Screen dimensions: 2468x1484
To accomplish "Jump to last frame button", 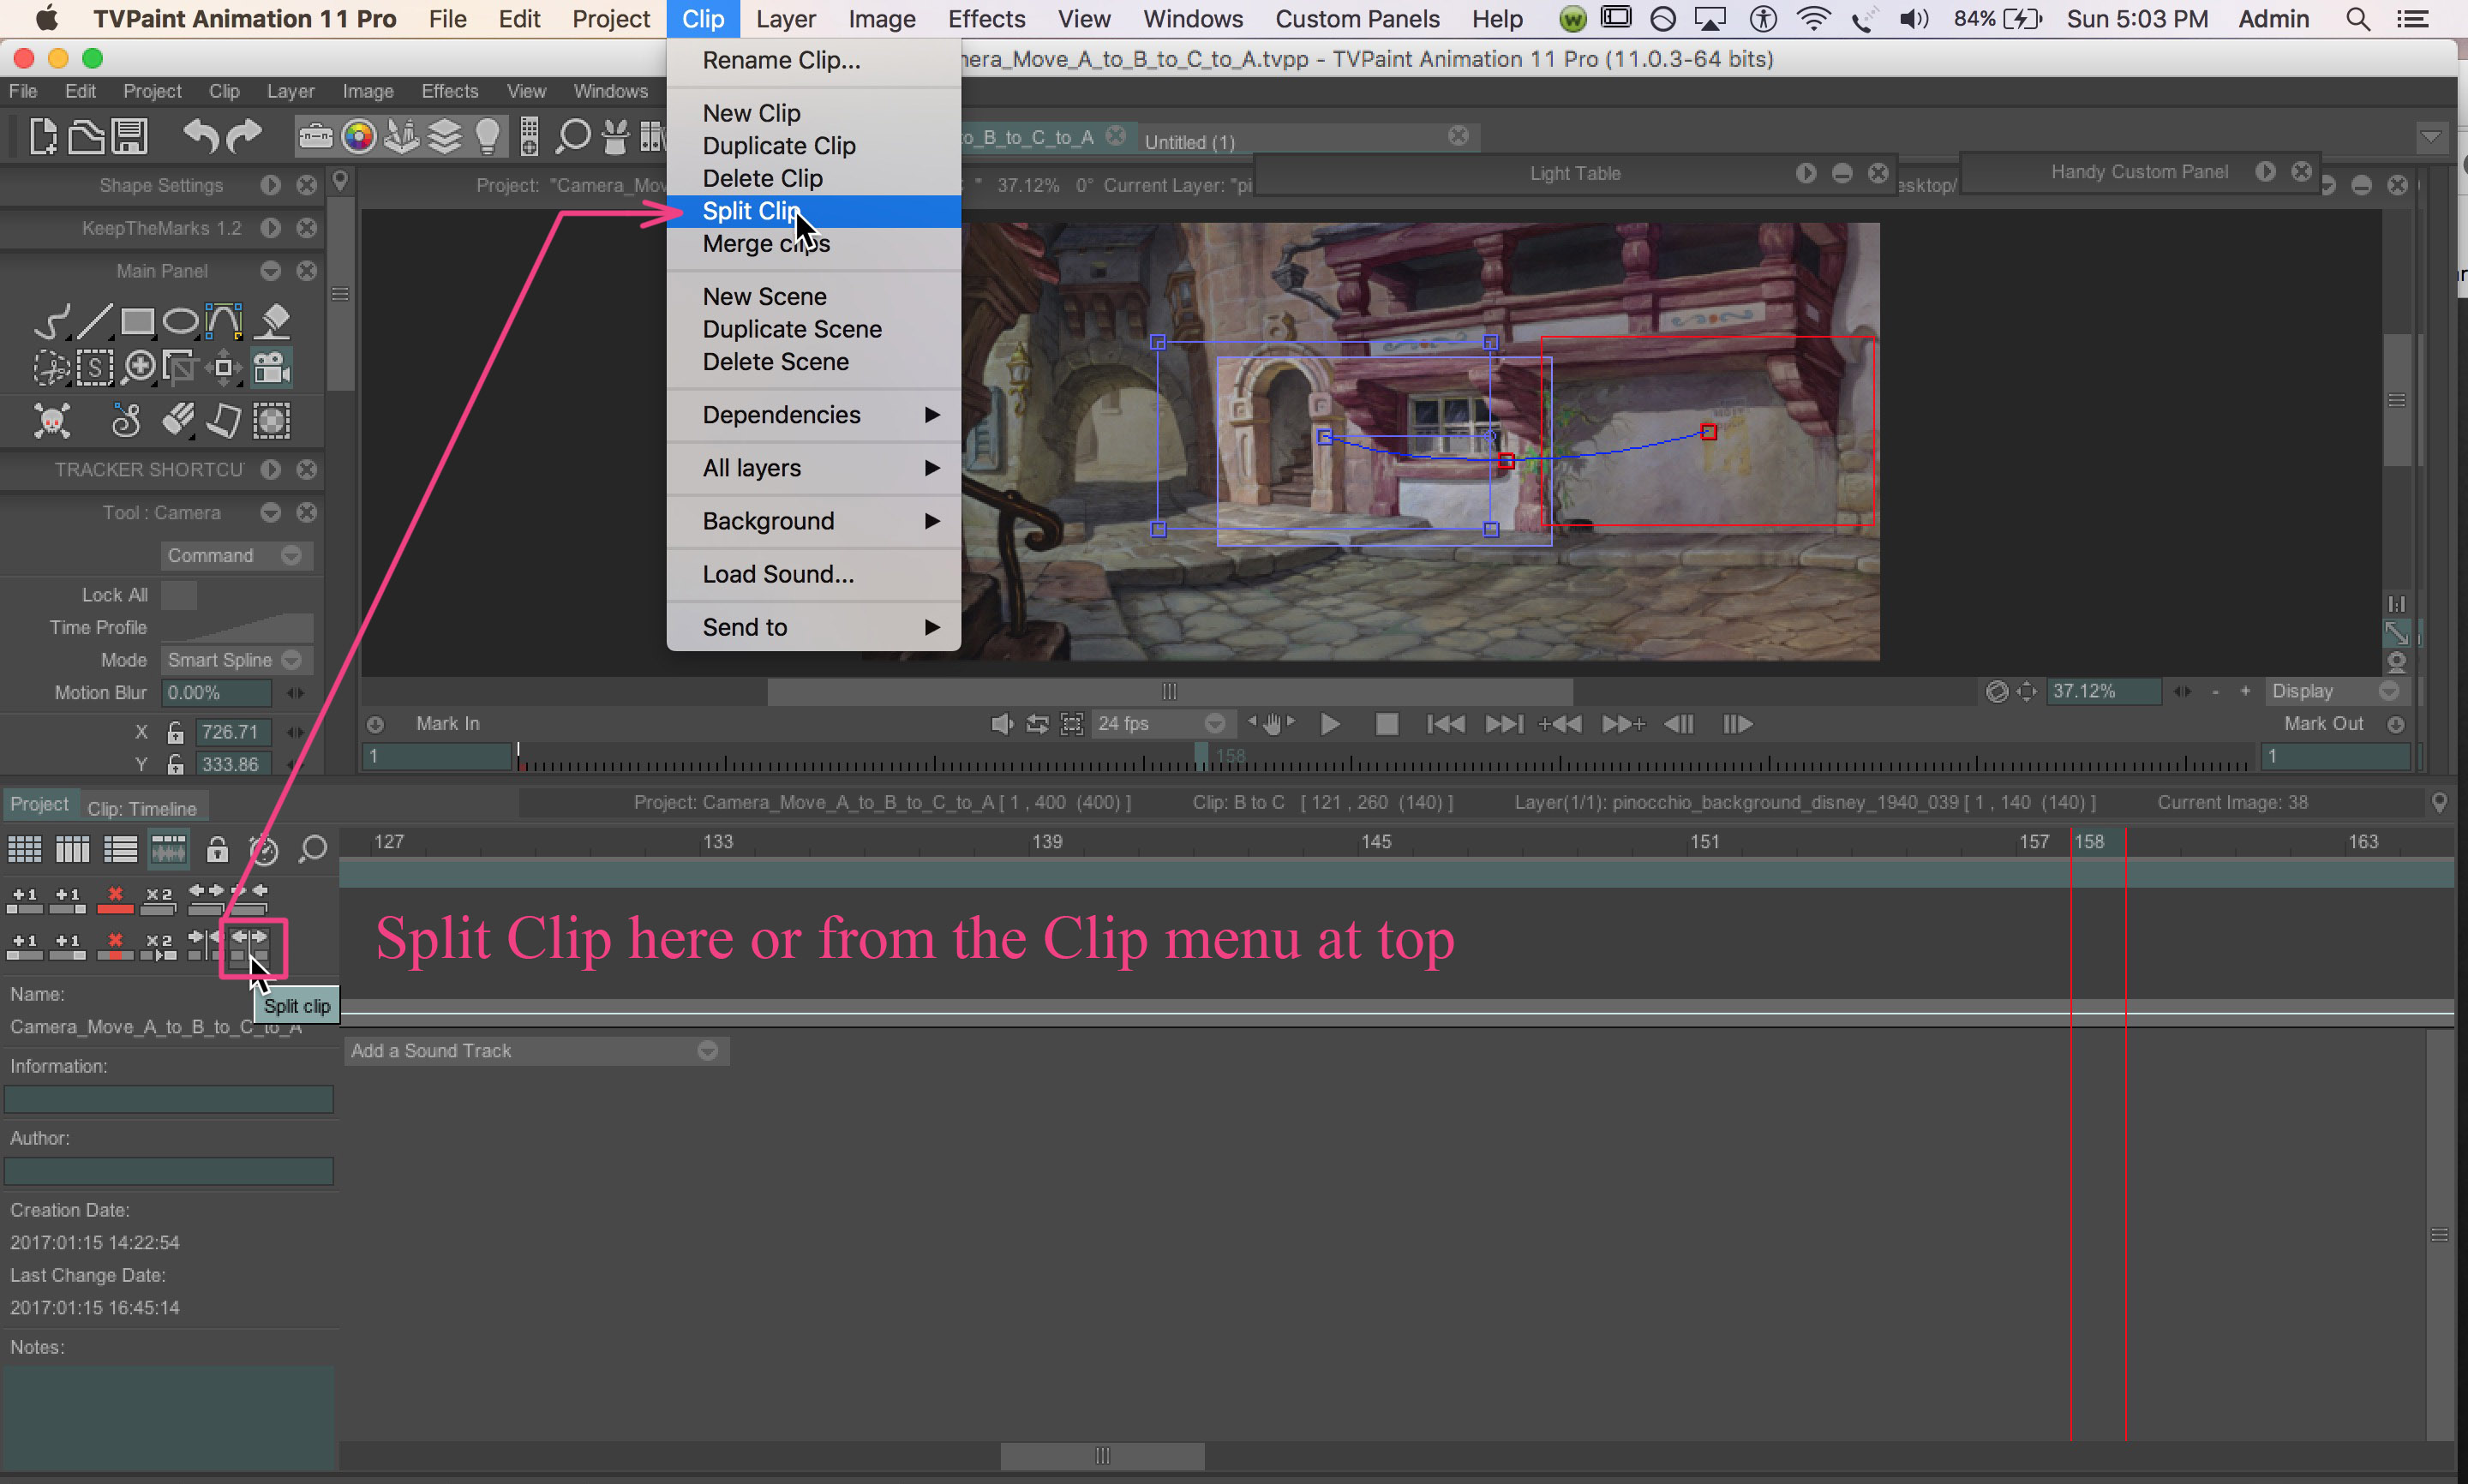I will pyautogui.click(x=1504, y=724).
